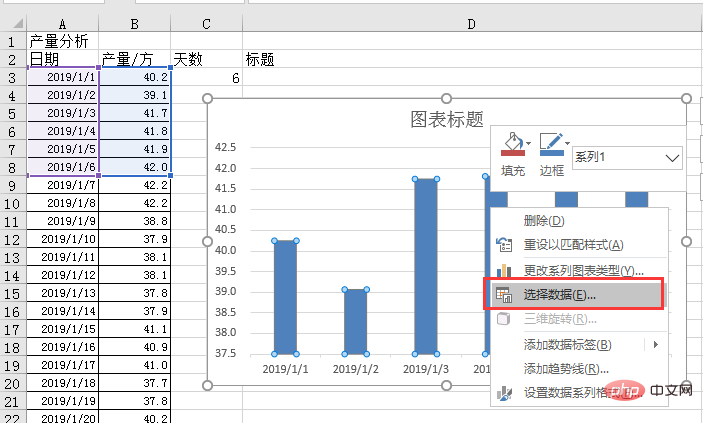Click value cell 41.7
The height and width of the screenshot is (423, 703).
point(135,113)
